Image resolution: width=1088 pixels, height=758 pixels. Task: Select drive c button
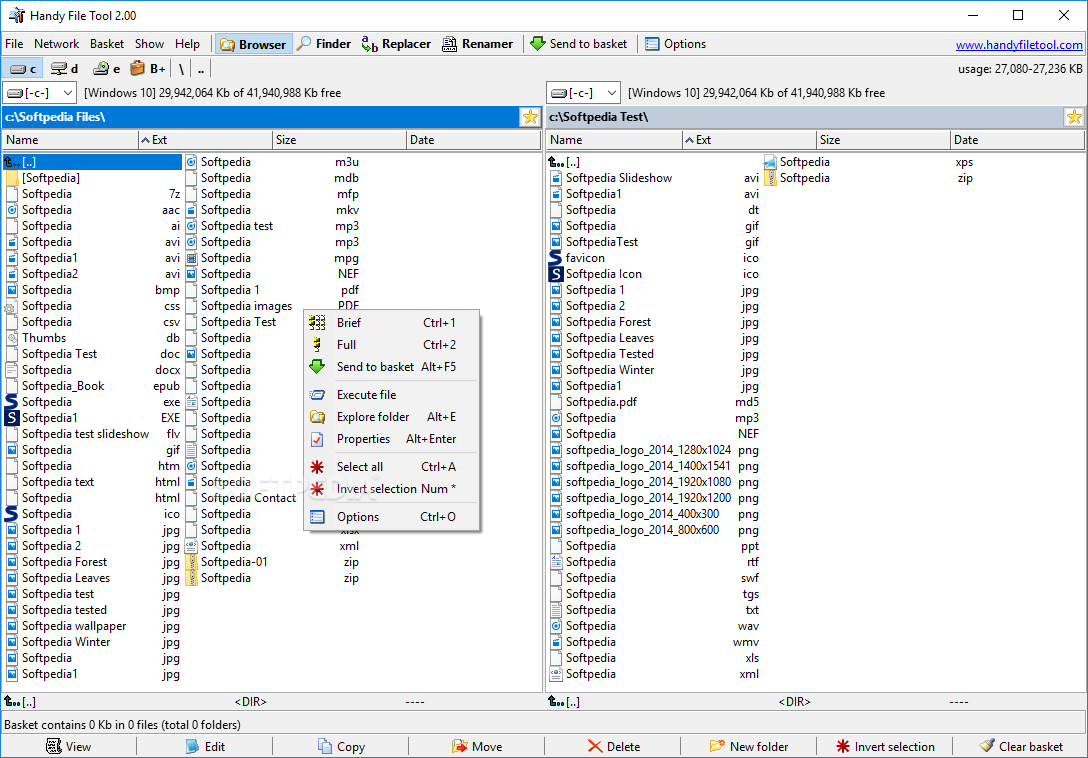(23, 68)
